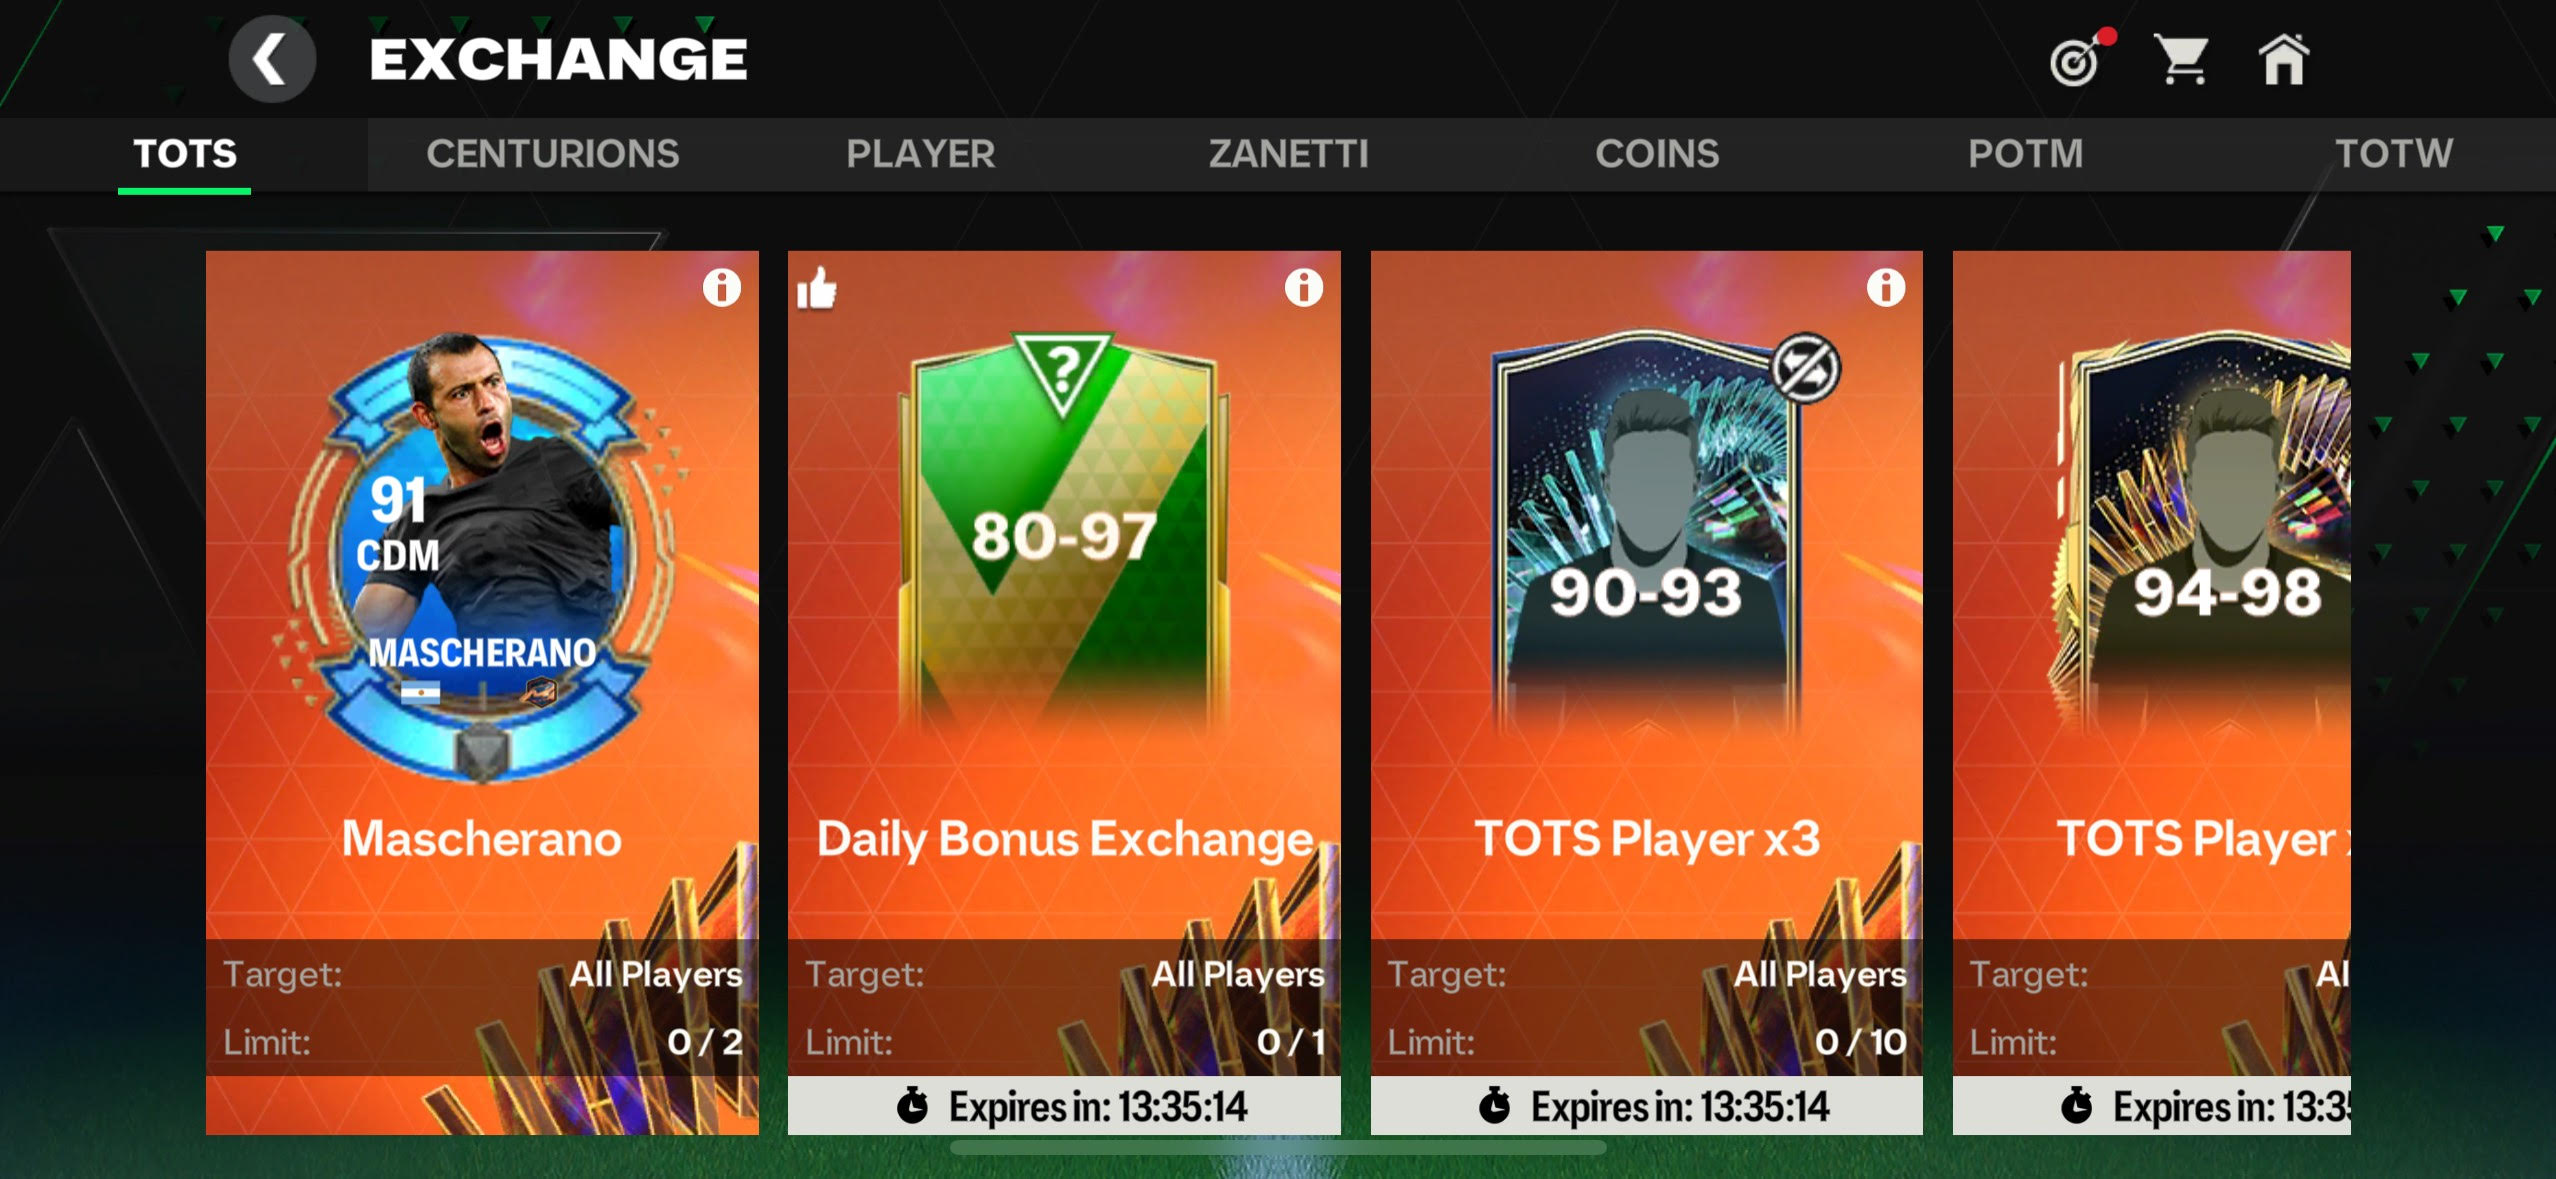
Task: Open the store shopping cart
Action: 2183,60
